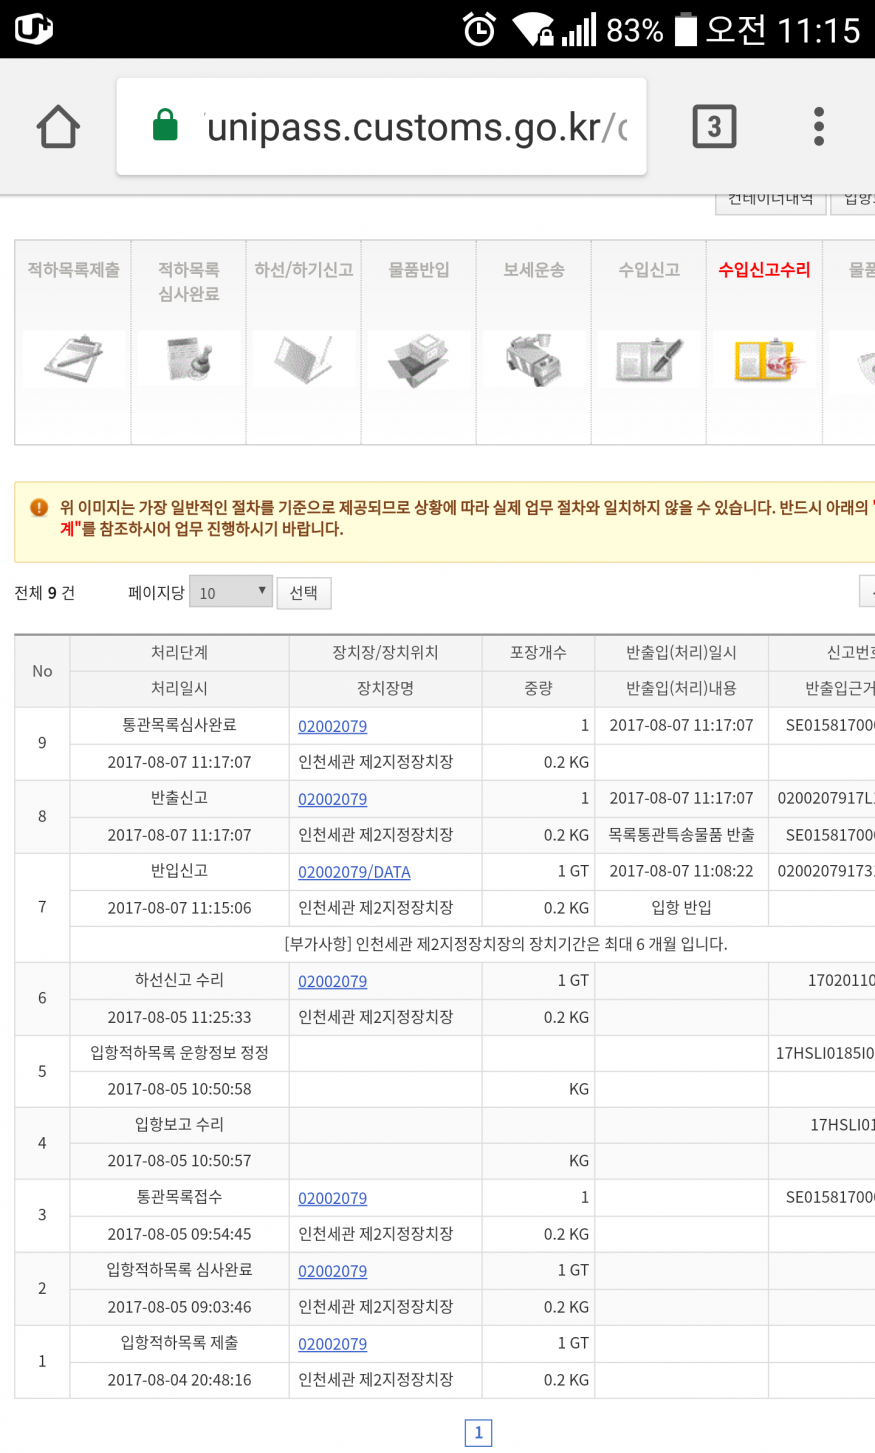The image size is (875, 1453).
Task: Click the 물품반입 warehouse step icon
Action: coord(418,358)
